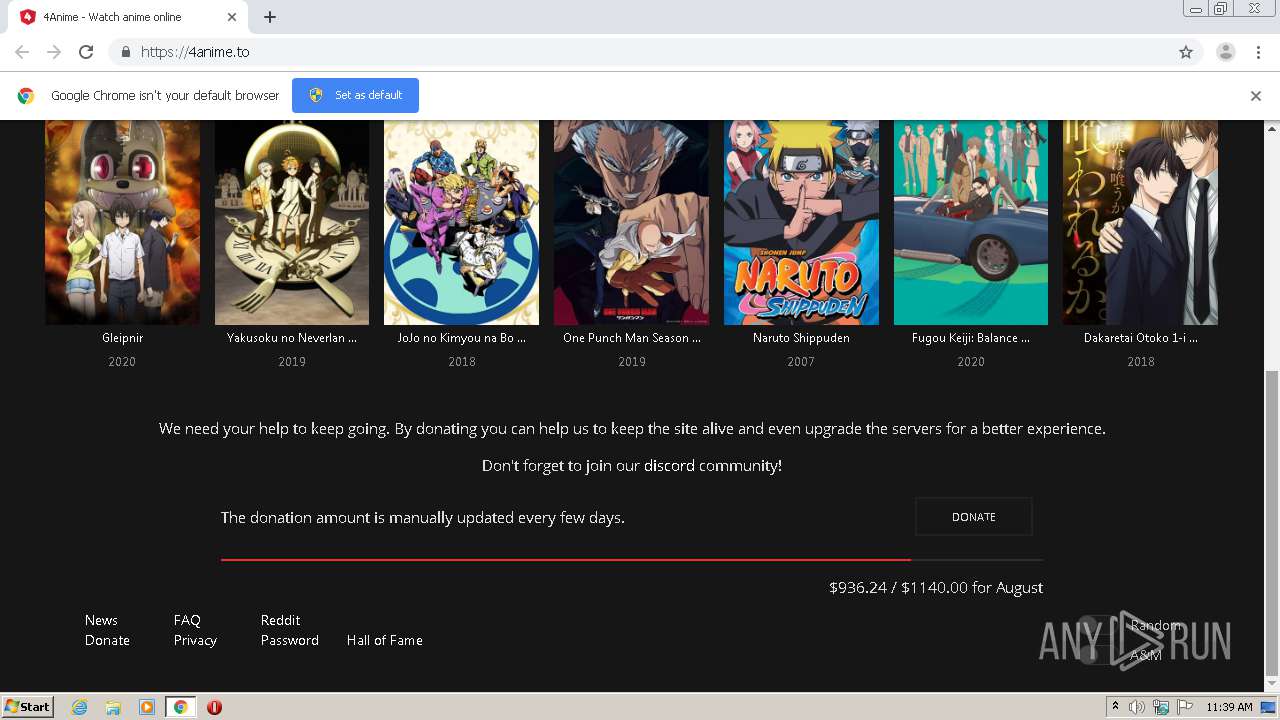Viewport: 1280px width, 720px height.
Task: Click the Dakaretai Otoko 1-i title
Action: [1140, 338]
